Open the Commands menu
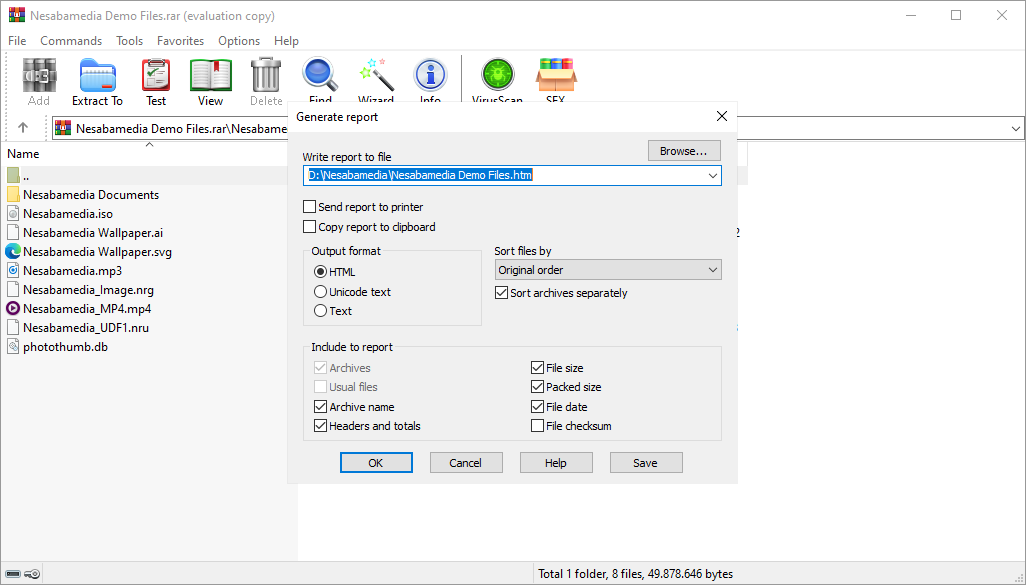Screen dimensions: 1026x585 tap(71, 41)
